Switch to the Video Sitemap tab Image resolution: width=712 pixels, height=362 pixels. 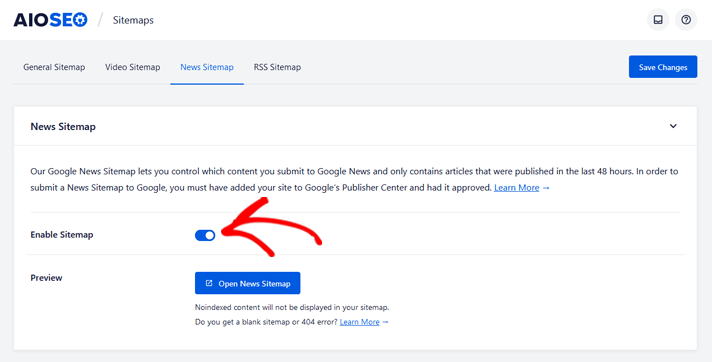pyautogui.click(x=133, y=67)
